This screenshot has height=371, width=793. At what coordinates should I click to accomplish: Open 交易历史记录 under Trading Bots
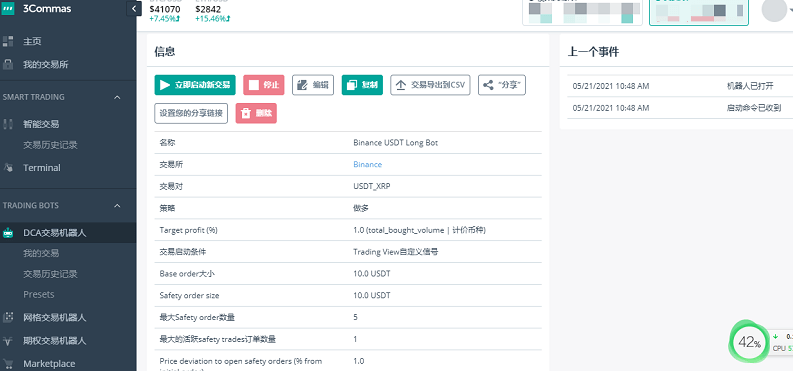click(x=50, y=274)
